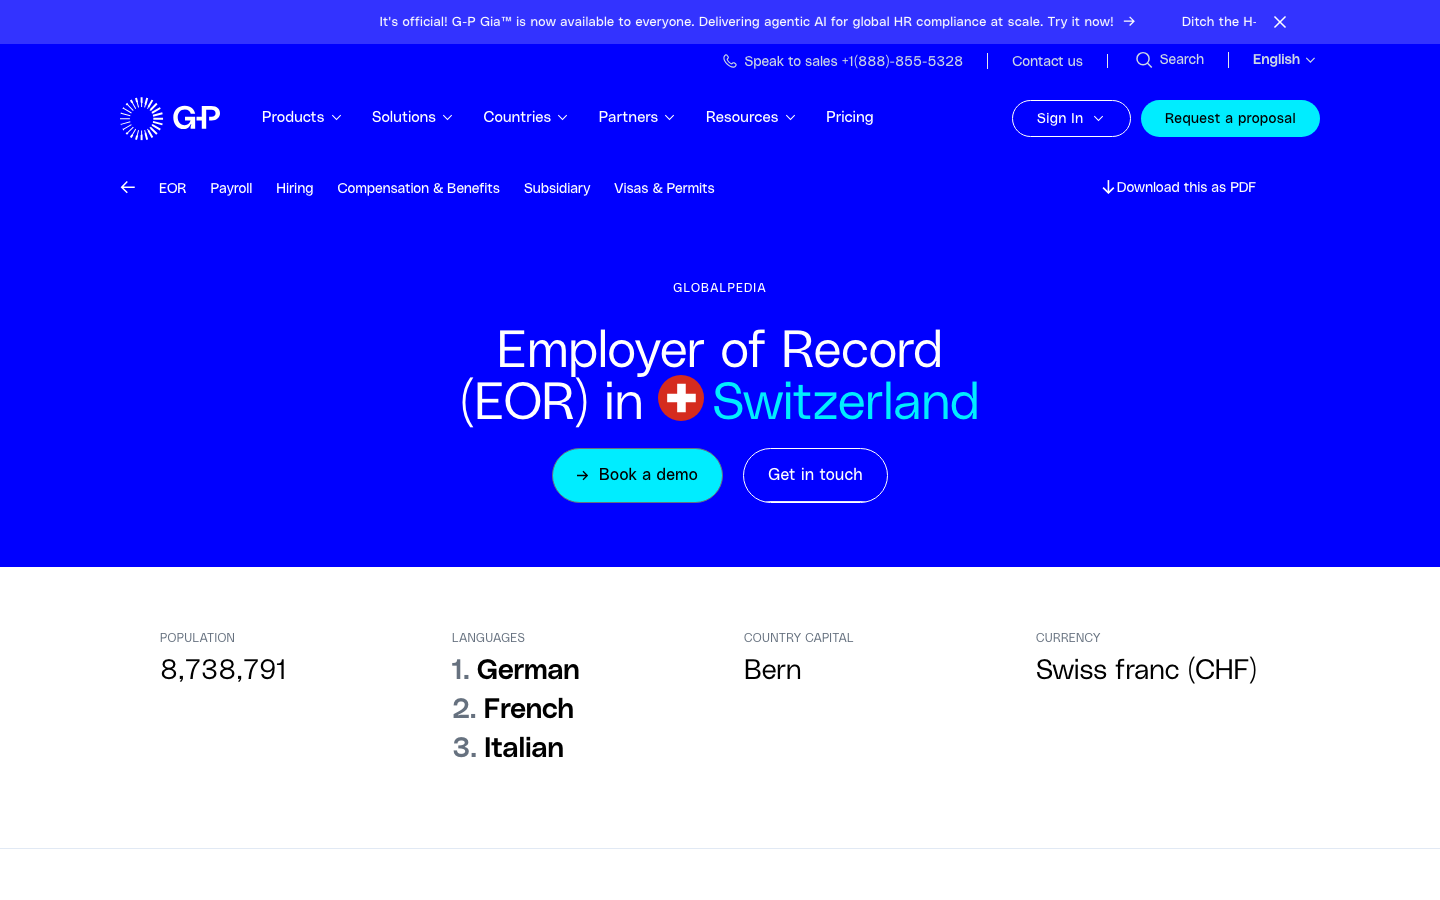Open the Visas & Permits tab

(664, 188)
